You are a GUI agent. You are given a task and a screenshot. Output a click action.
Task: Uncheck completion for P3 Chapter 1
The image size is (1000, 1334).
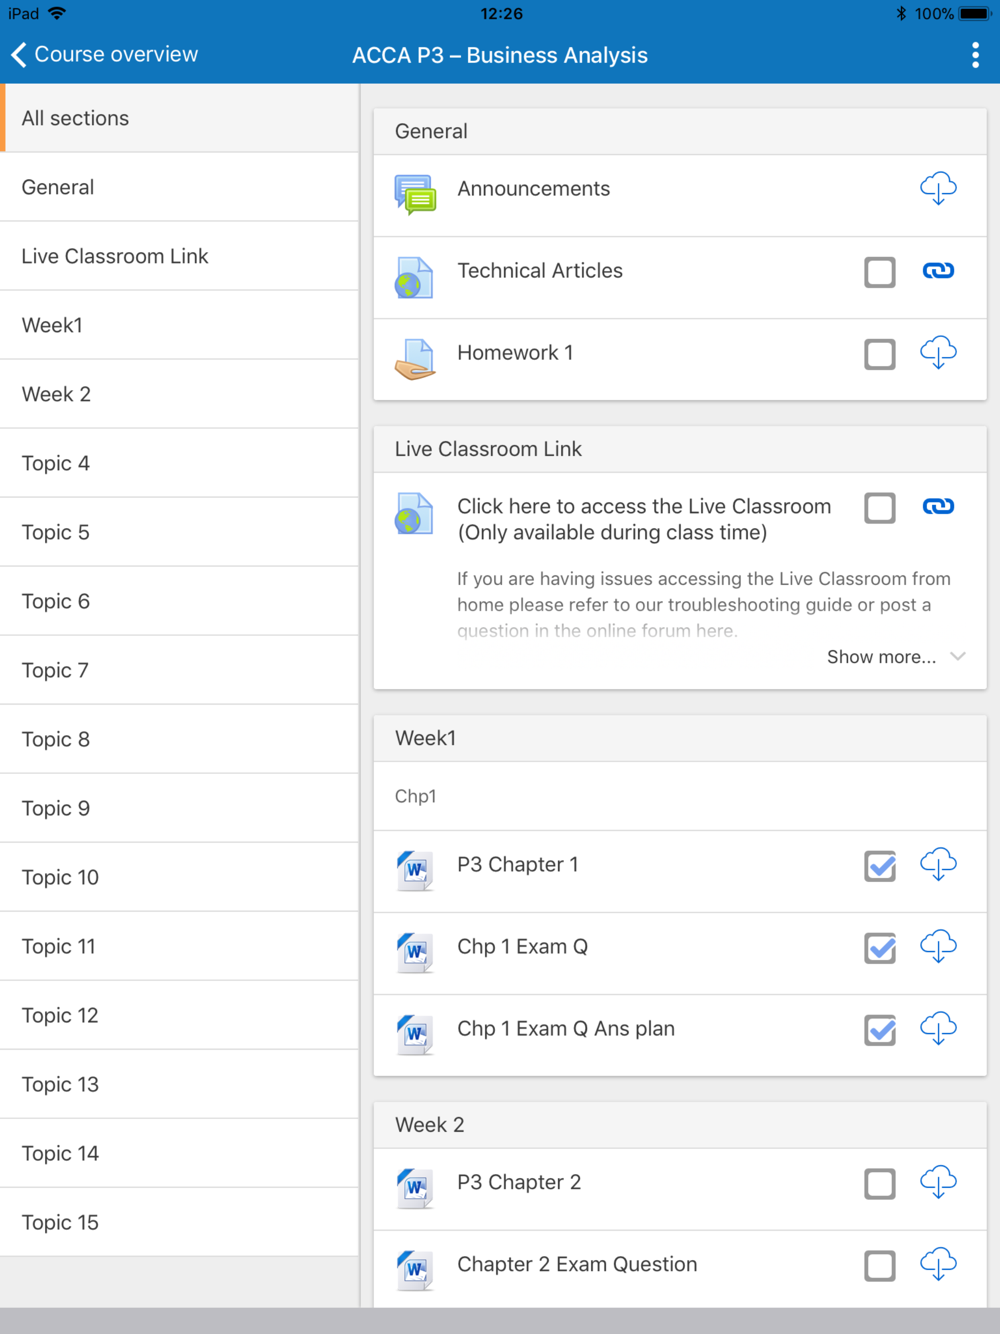pyautogui.click(x=880, y=866)
